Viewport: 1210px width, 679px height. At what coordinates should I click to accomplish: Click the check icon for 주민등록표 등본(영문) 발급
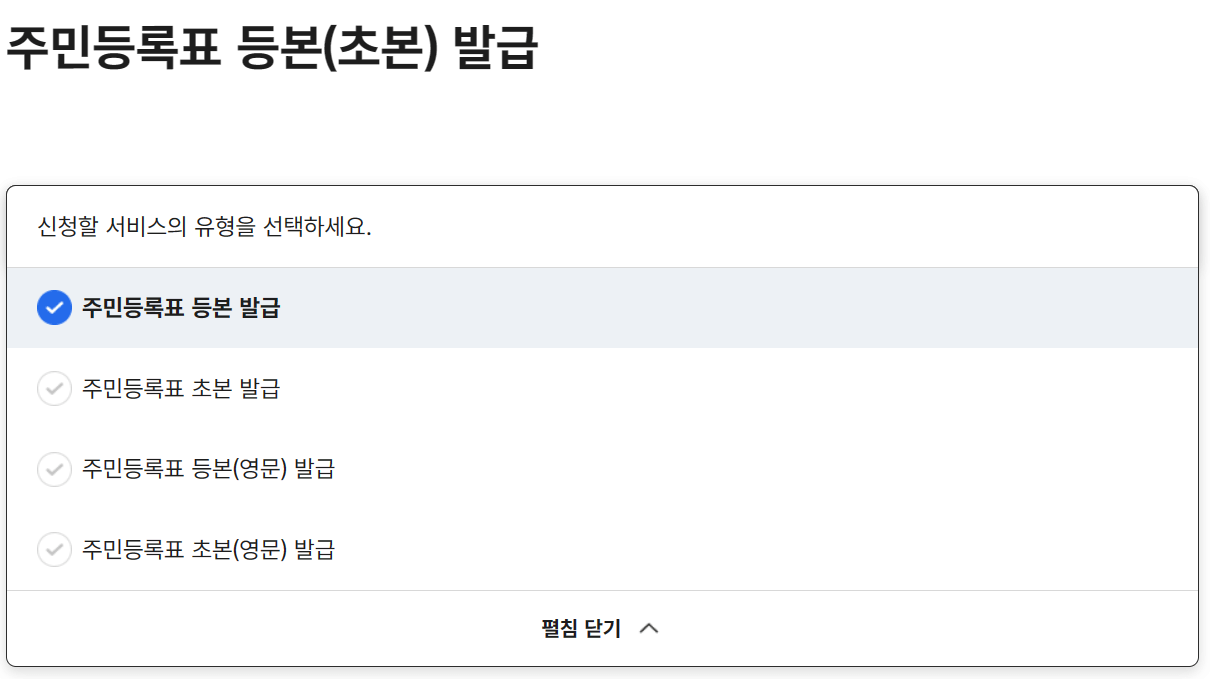point(53,469)
